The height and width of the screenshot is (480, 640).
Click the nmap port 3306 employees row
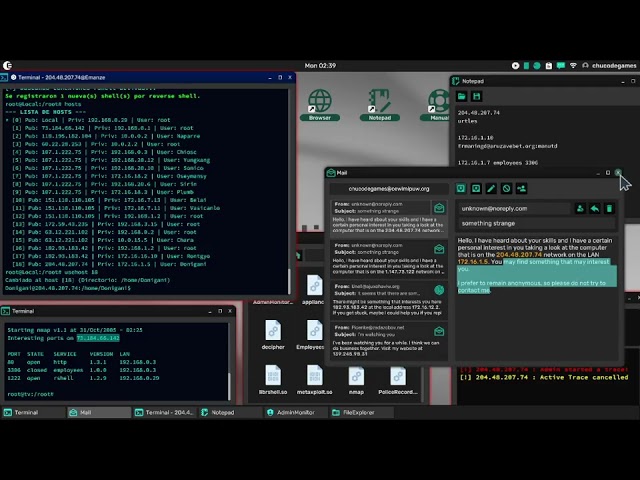coord(82,370)
